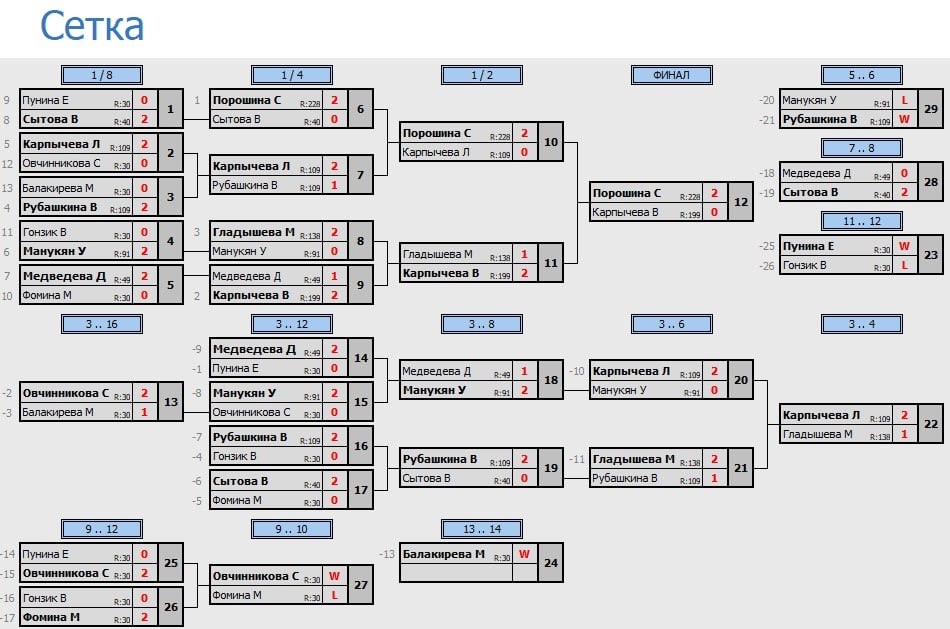
Task: Click match number 12 box in final
Action: tap(740, 202)
